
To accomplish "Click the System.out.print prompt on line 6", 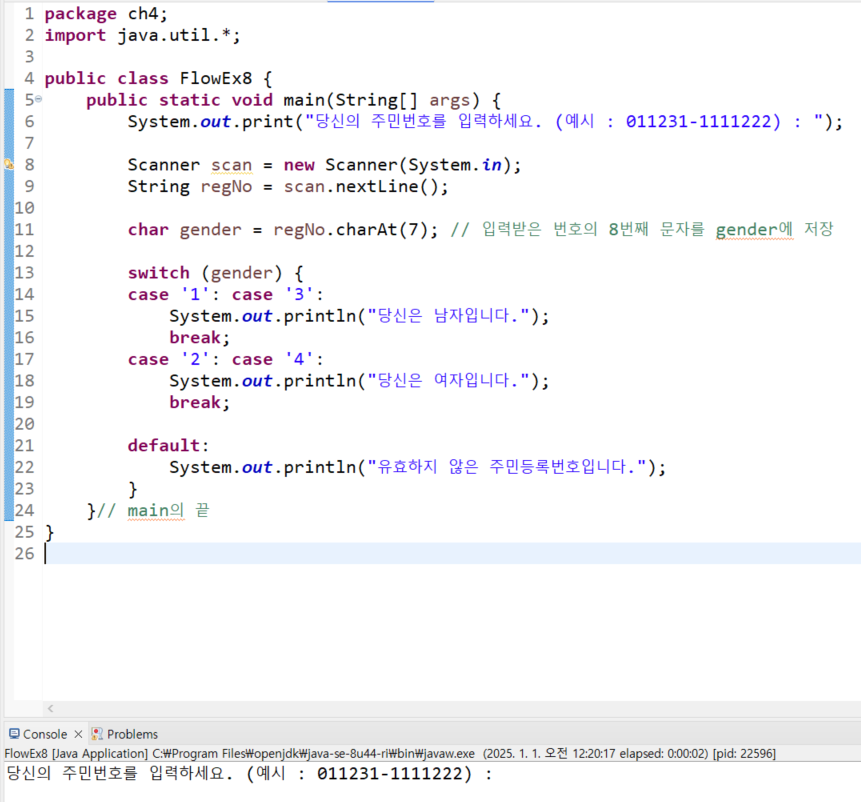I will pos(485,121).
